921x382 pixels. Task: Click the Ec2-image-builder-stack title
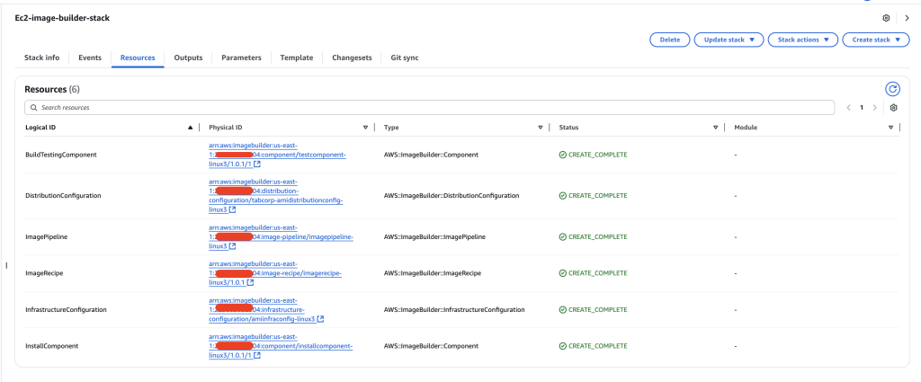tap(62, 18)
